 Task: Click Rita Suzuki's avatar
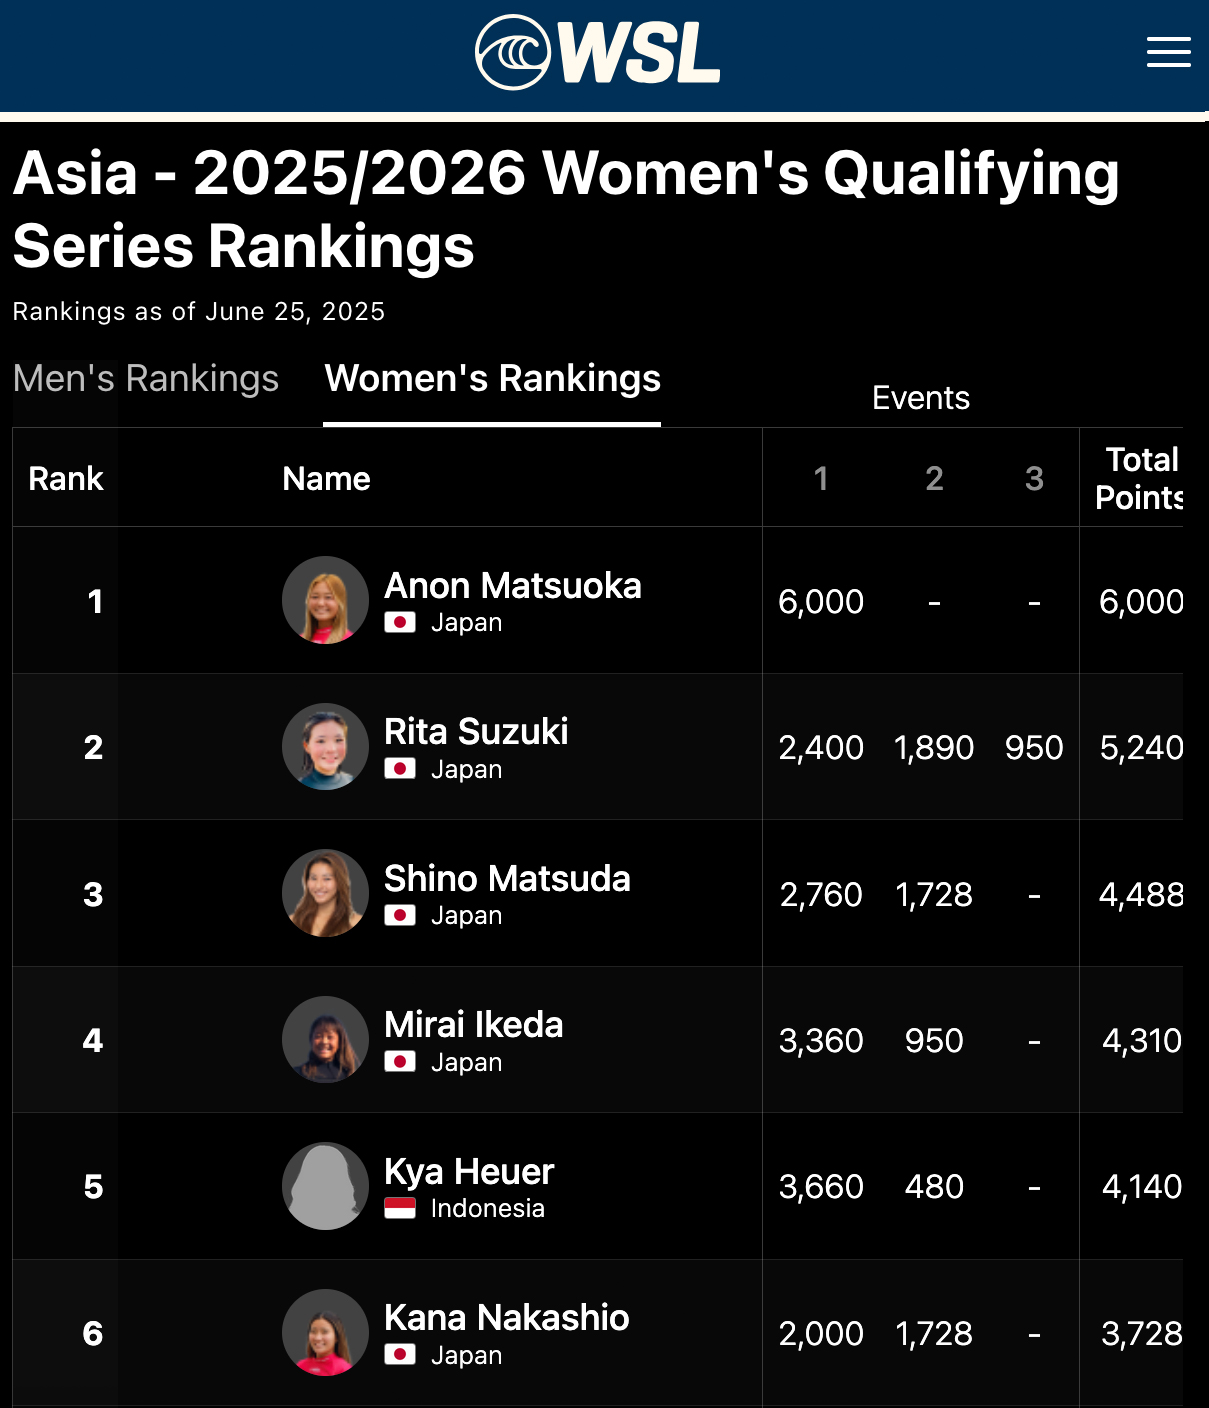(326, 746)
